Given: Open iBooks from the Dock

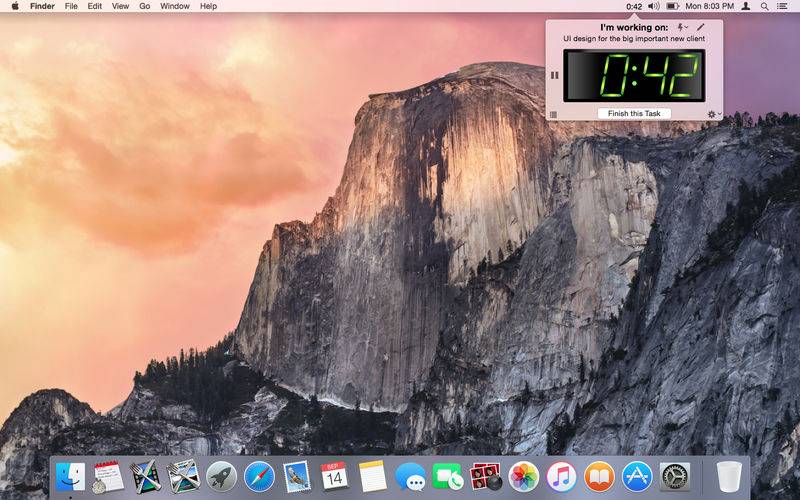Looking at the screenshot, I should pos(599,477).
